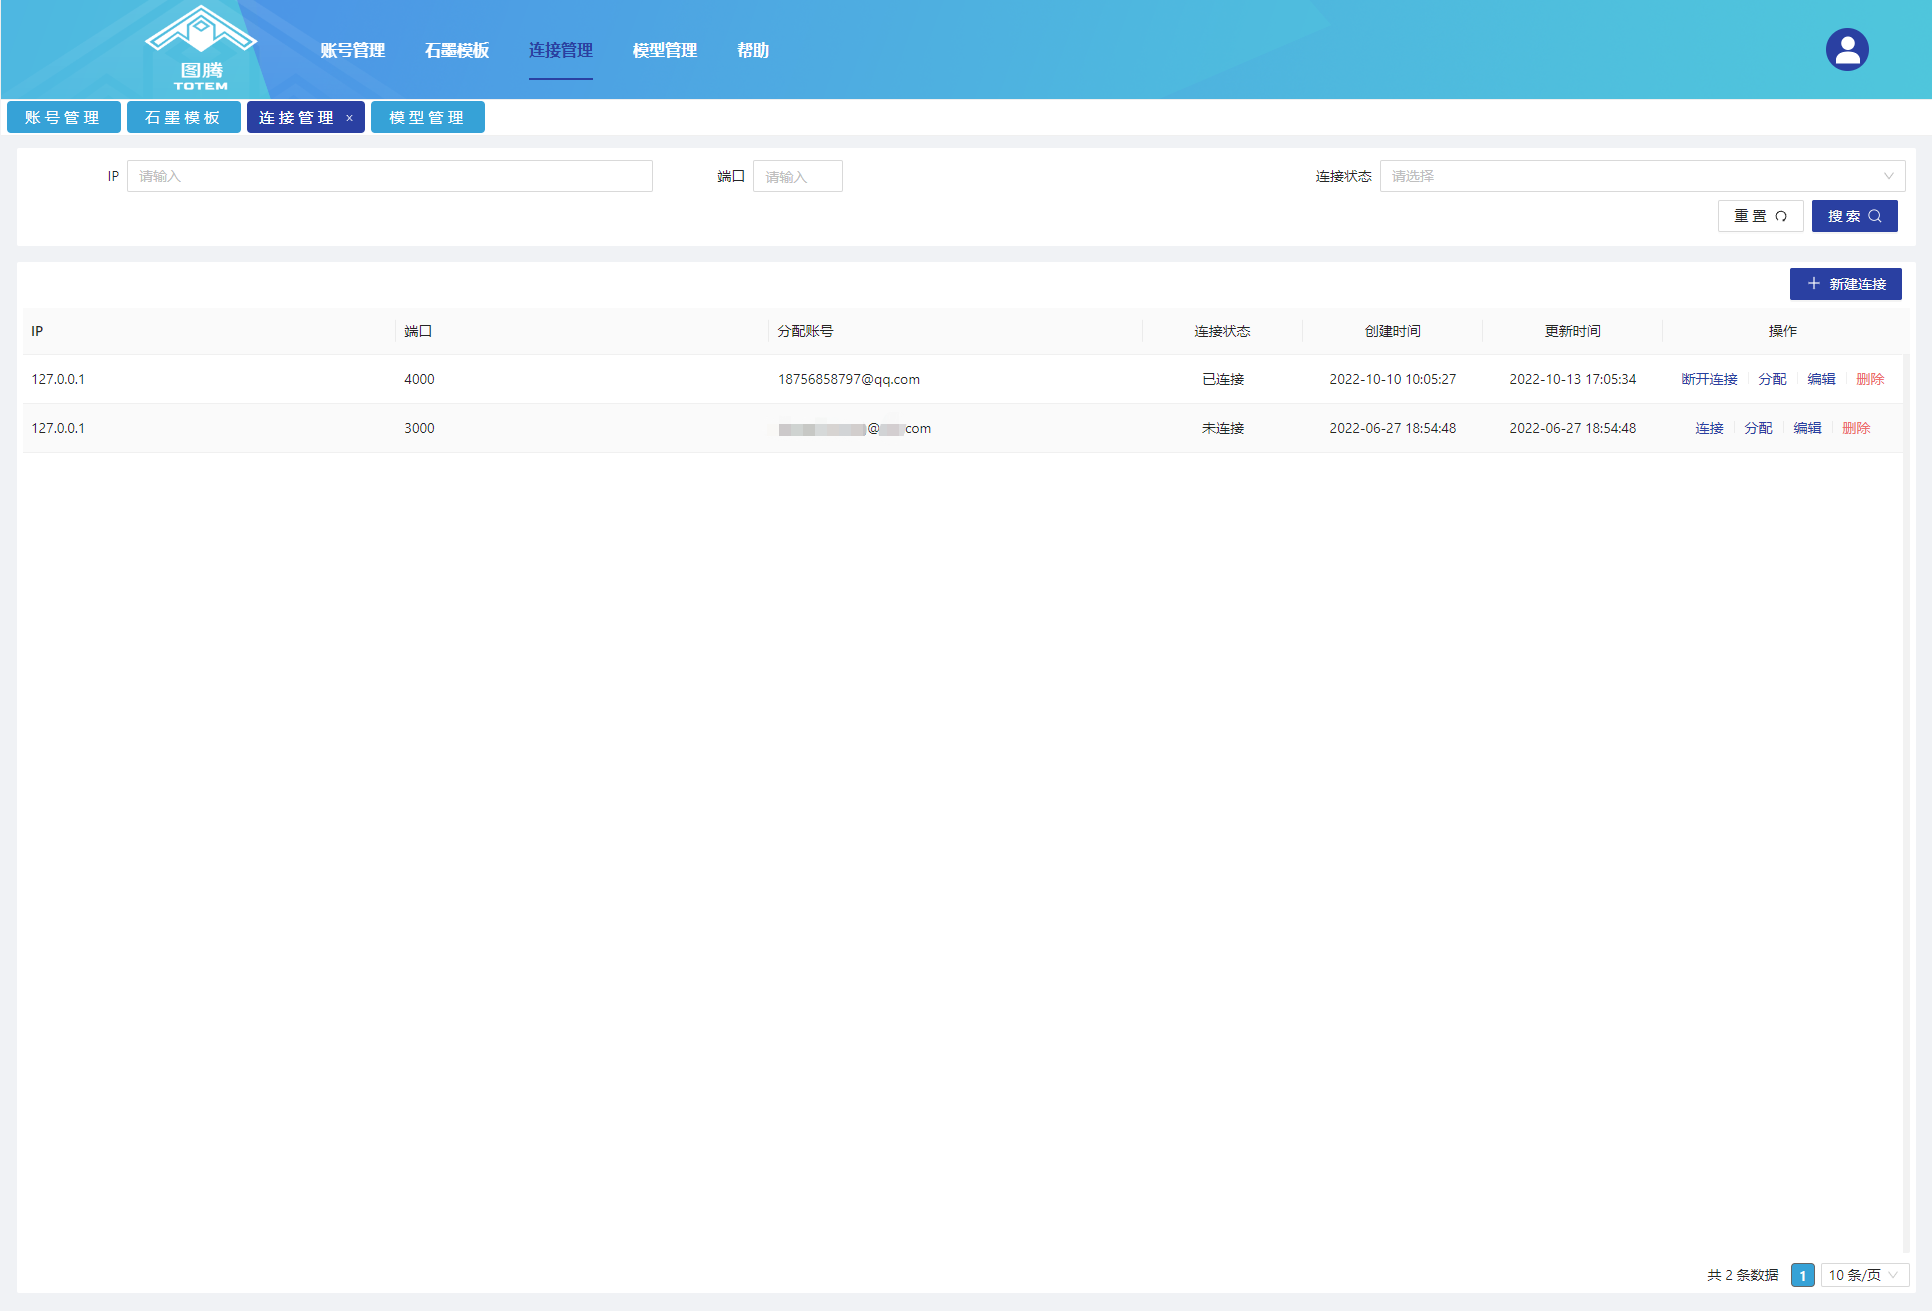Viewport: 1932px width, 1311px height.
Task: Click 删除 for port 3000 row
Action: pos(1856,428)
